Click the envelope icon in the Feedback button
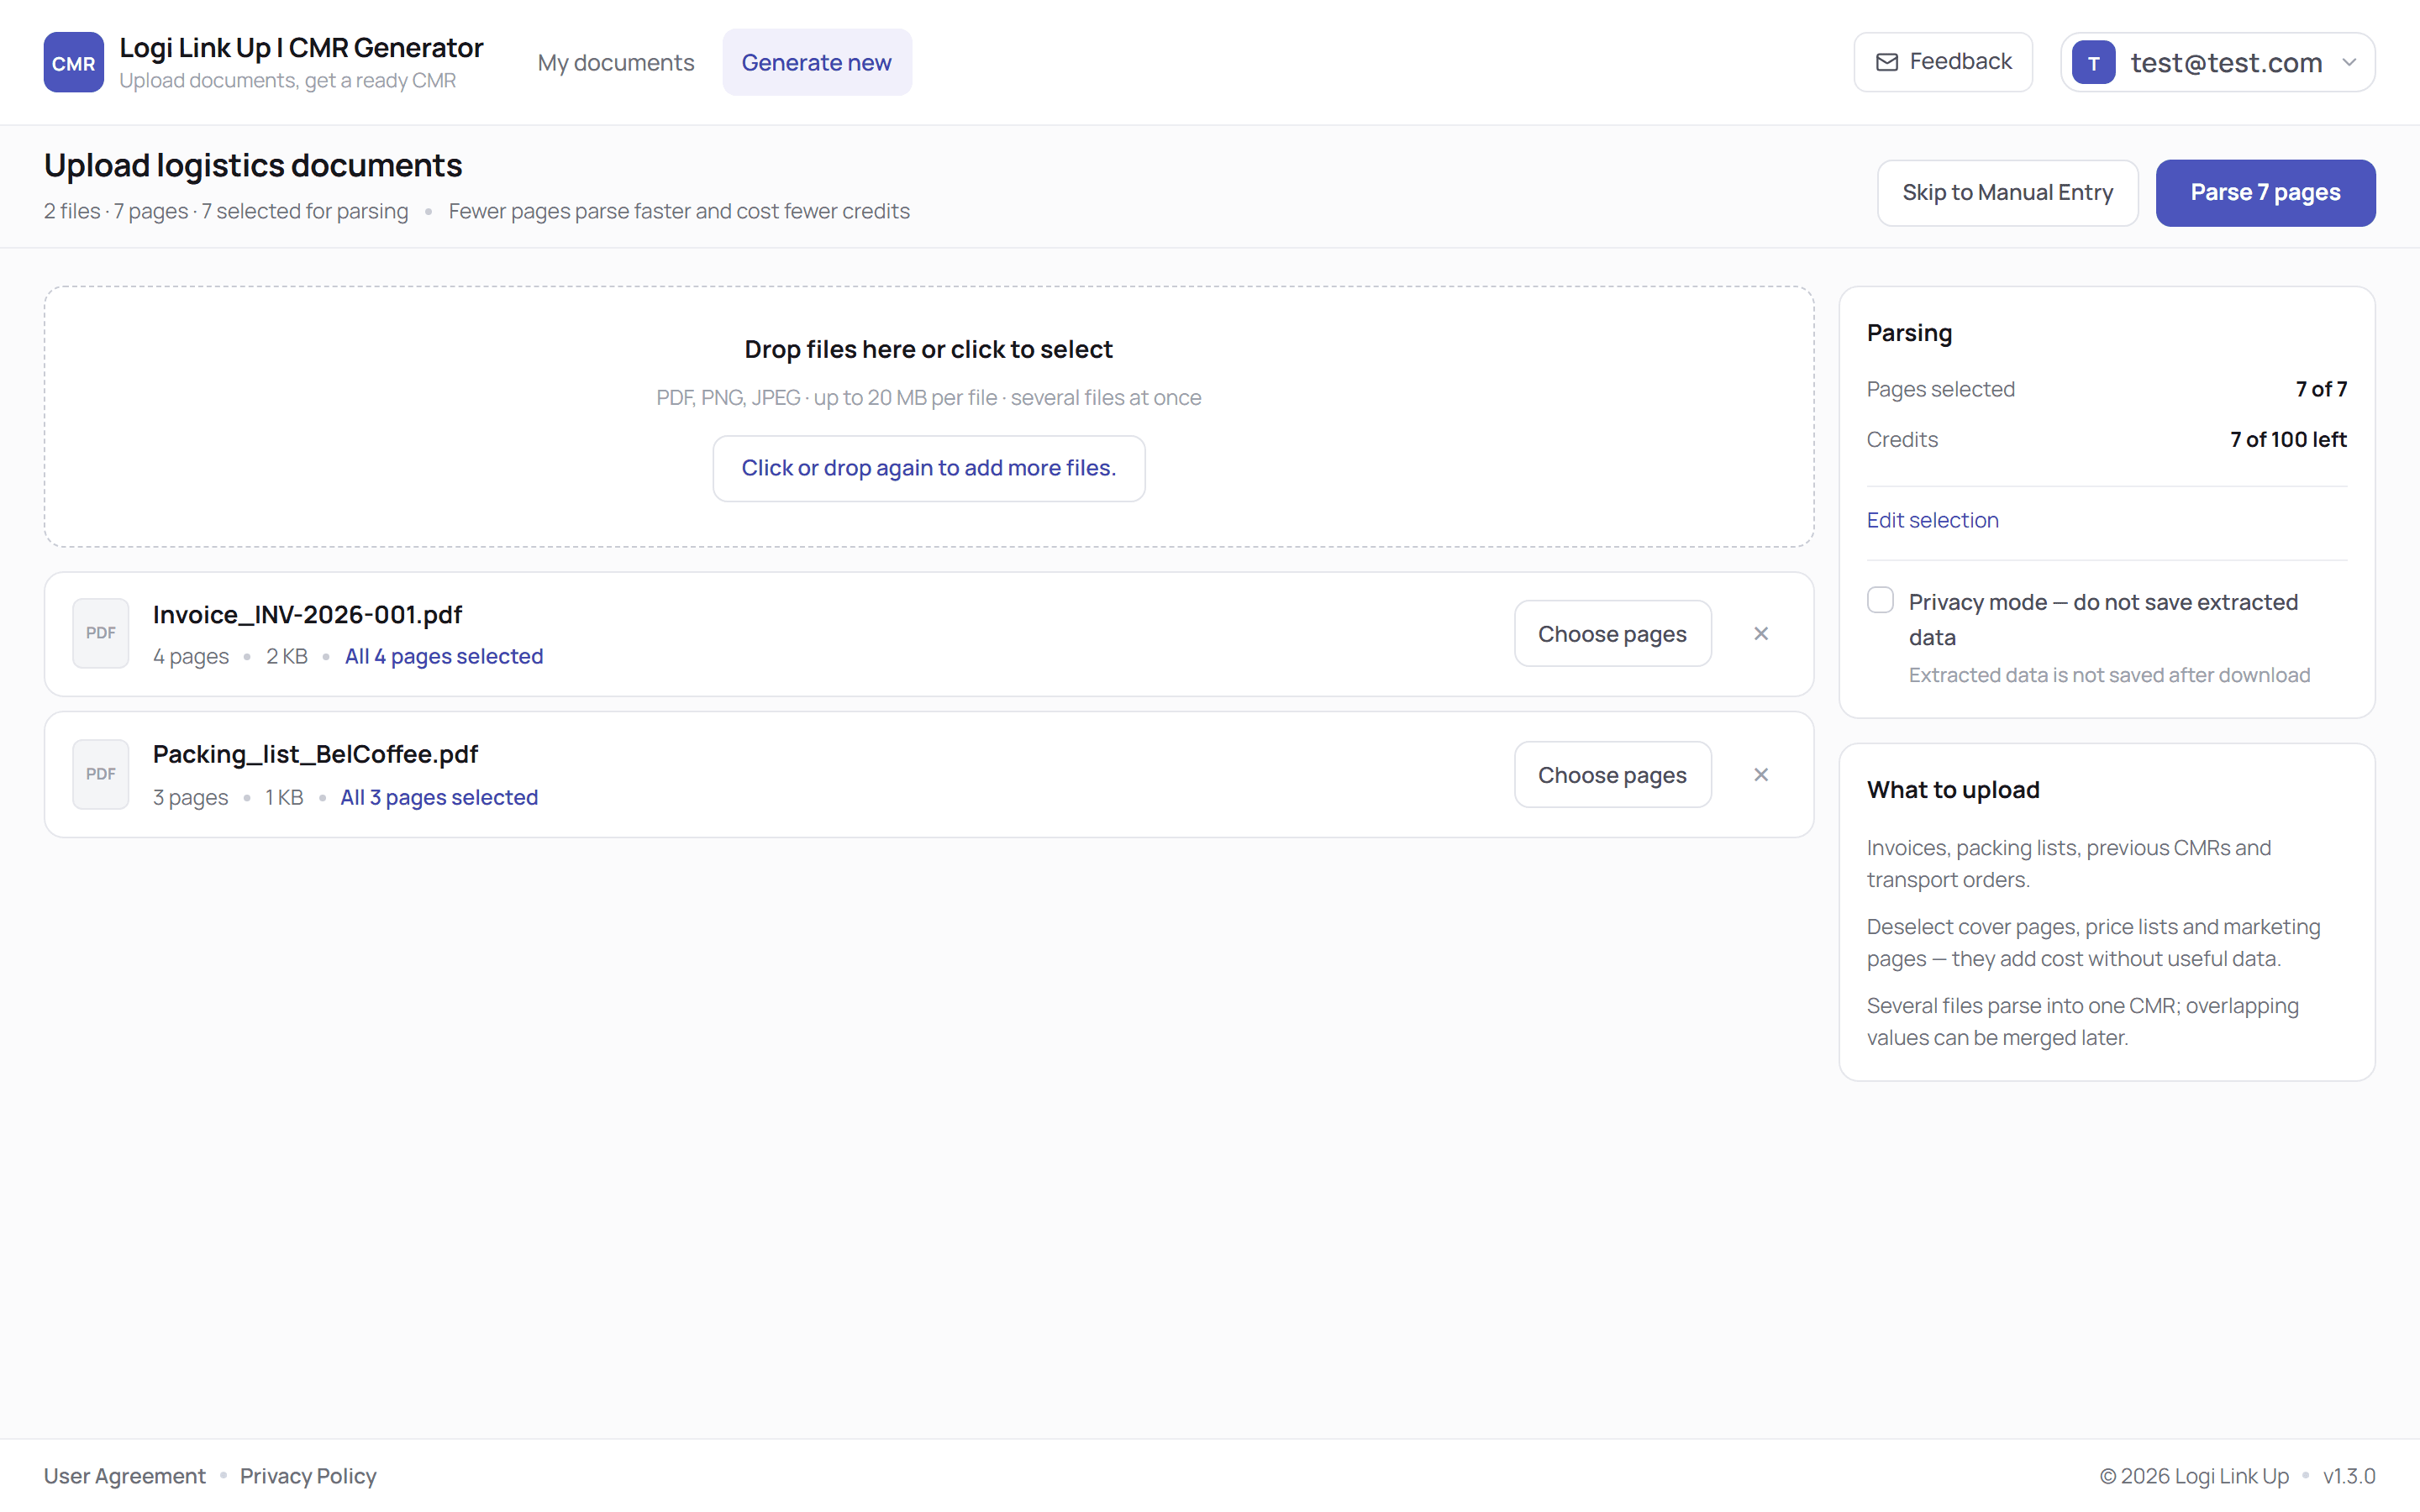The image size is (2420, 1512). (1887, 62)
